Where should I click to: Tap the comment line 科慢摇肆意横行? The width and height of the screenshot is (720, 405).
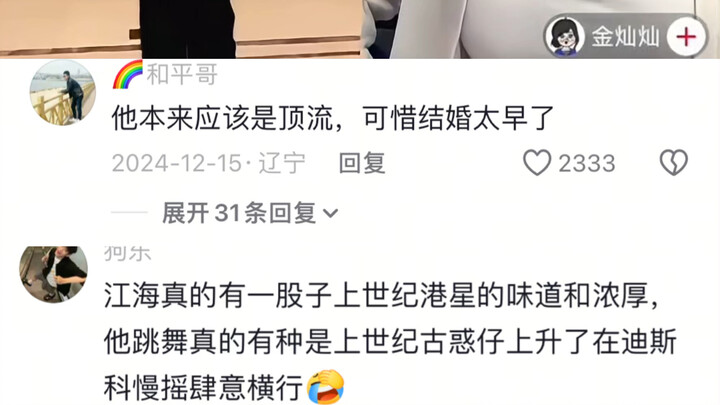pyautogui.click(x=203, y=388)
